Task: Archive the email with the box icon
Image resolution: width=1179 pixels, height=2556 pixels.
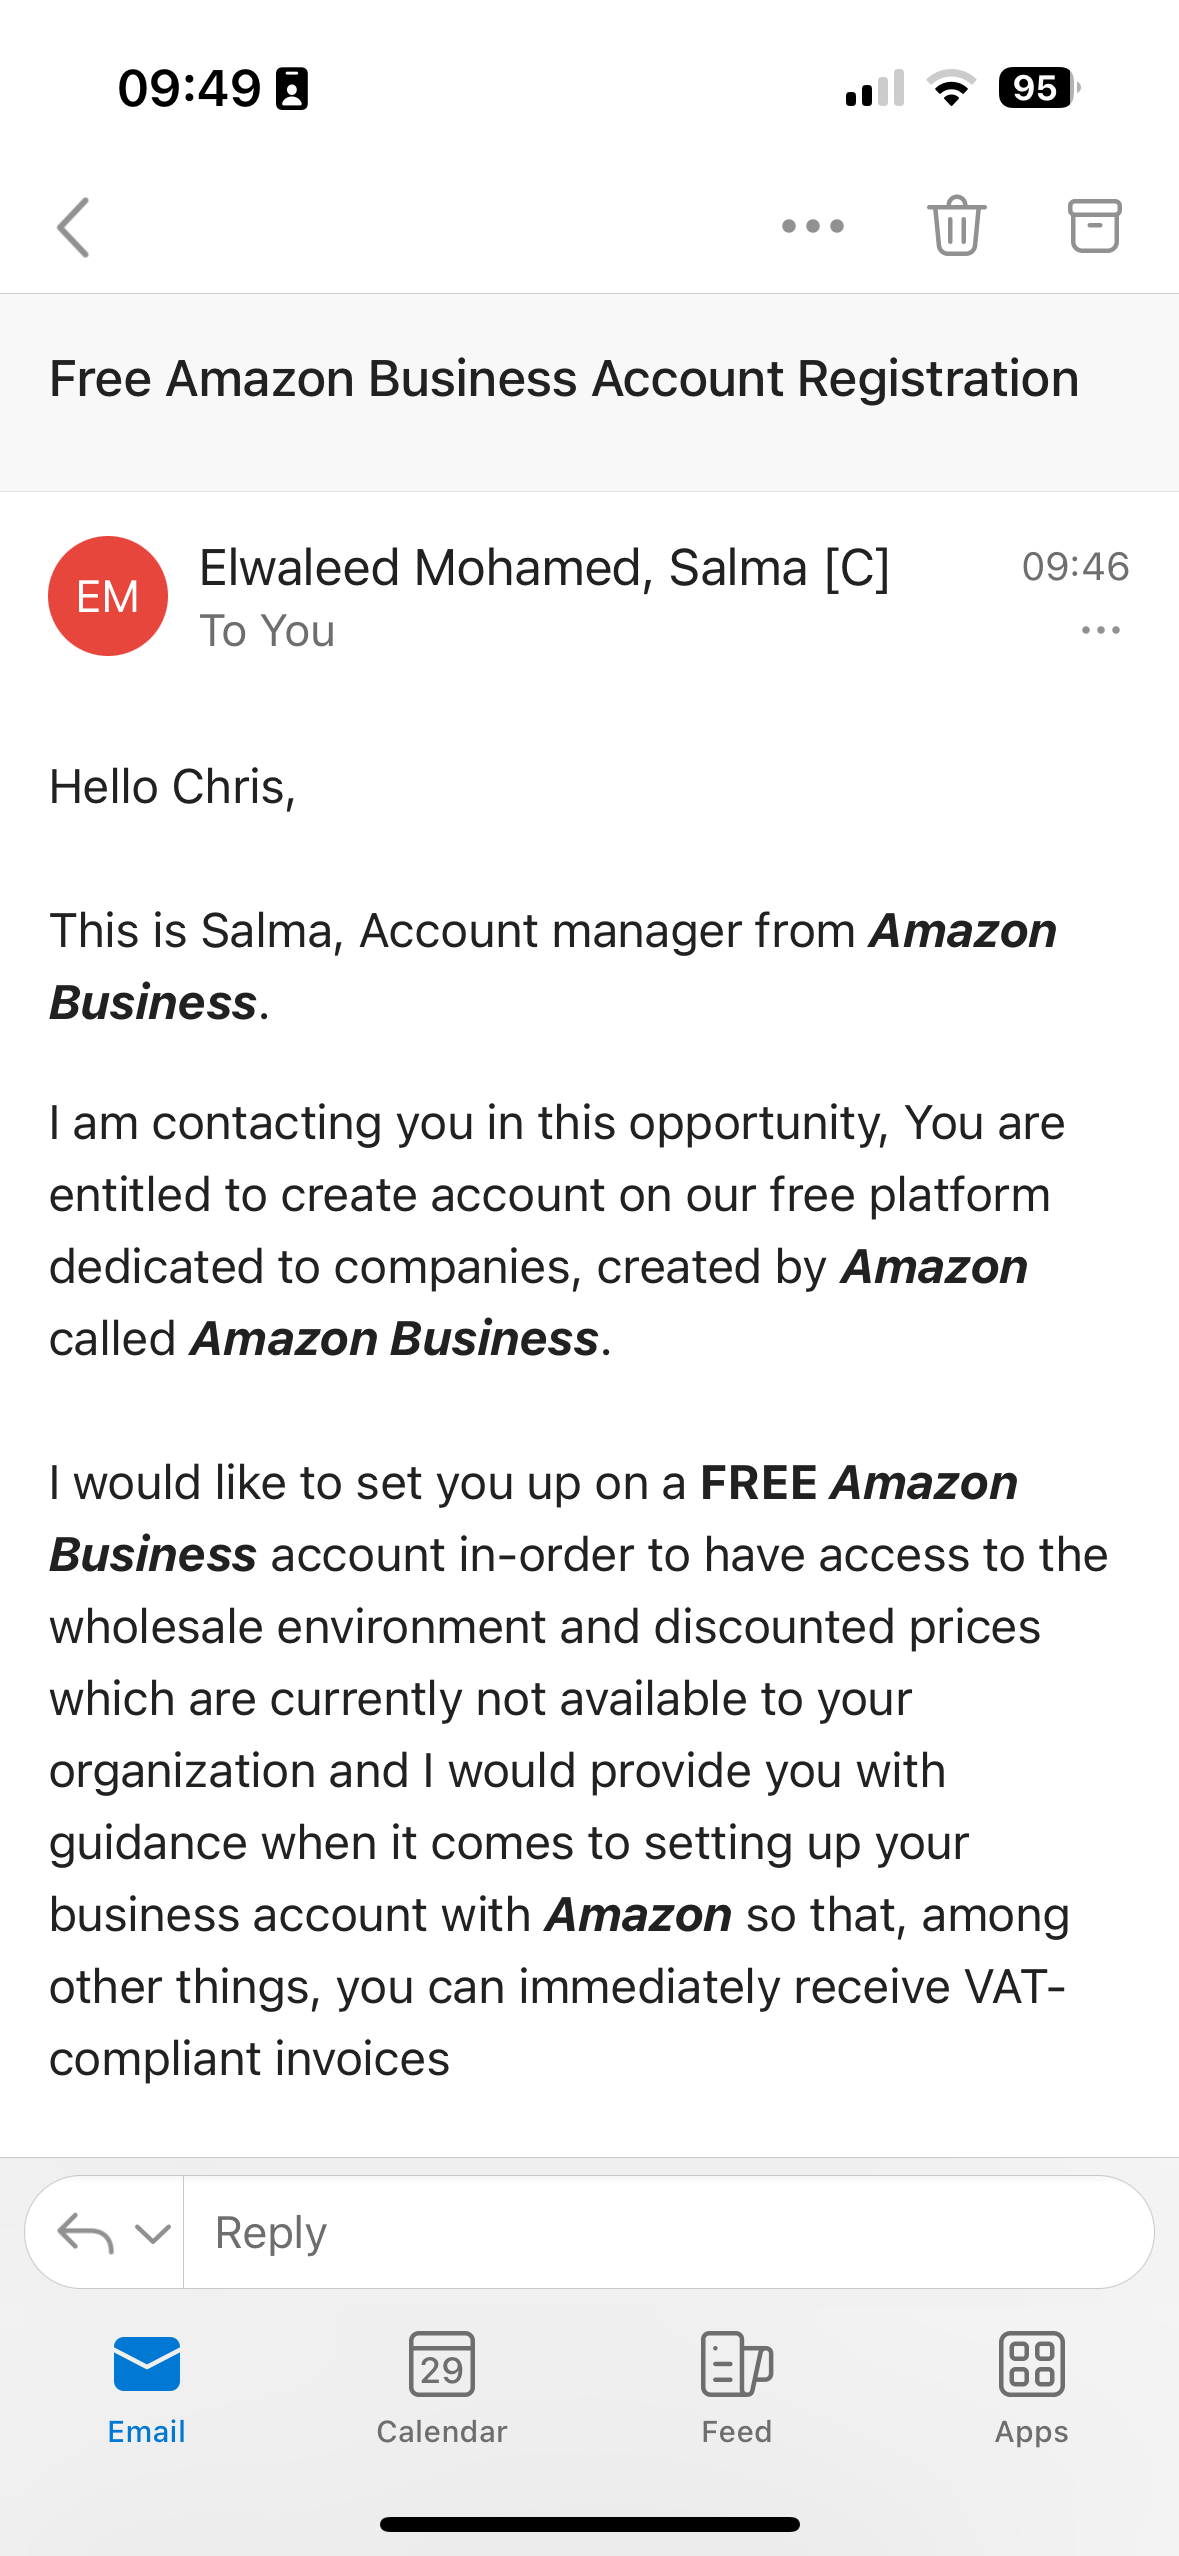Action: [x=1094, y=225]
